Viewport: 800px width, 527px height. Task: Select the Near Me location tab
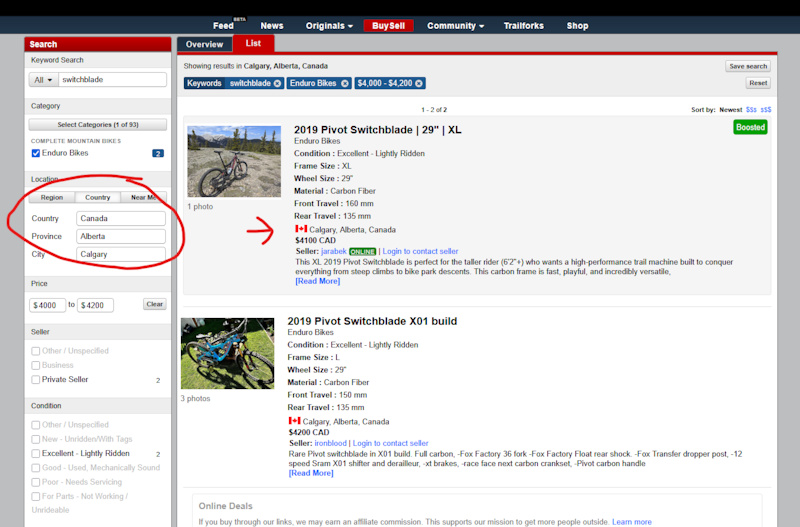coord(143,197)
